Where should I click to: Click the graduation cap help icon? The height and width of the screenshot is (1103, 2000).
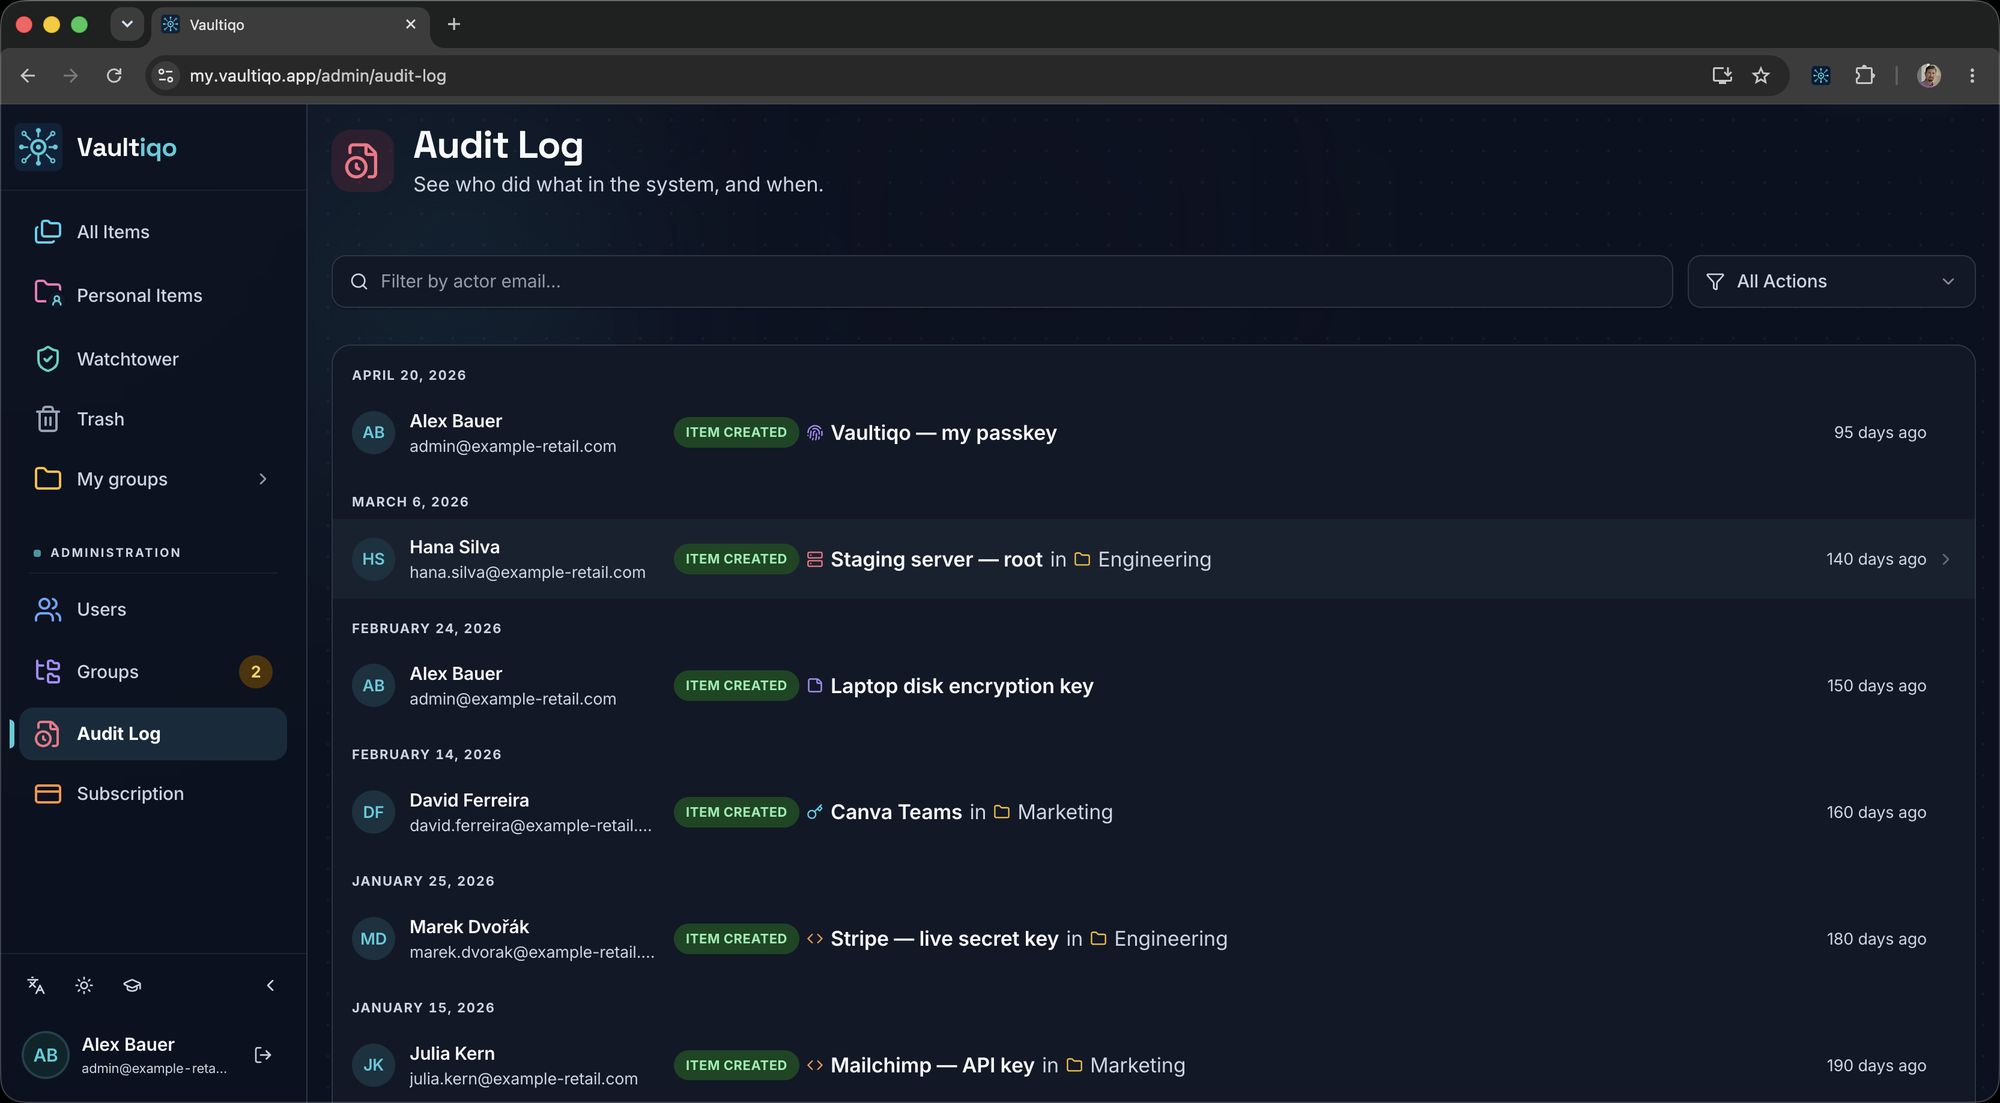[132, 986]
